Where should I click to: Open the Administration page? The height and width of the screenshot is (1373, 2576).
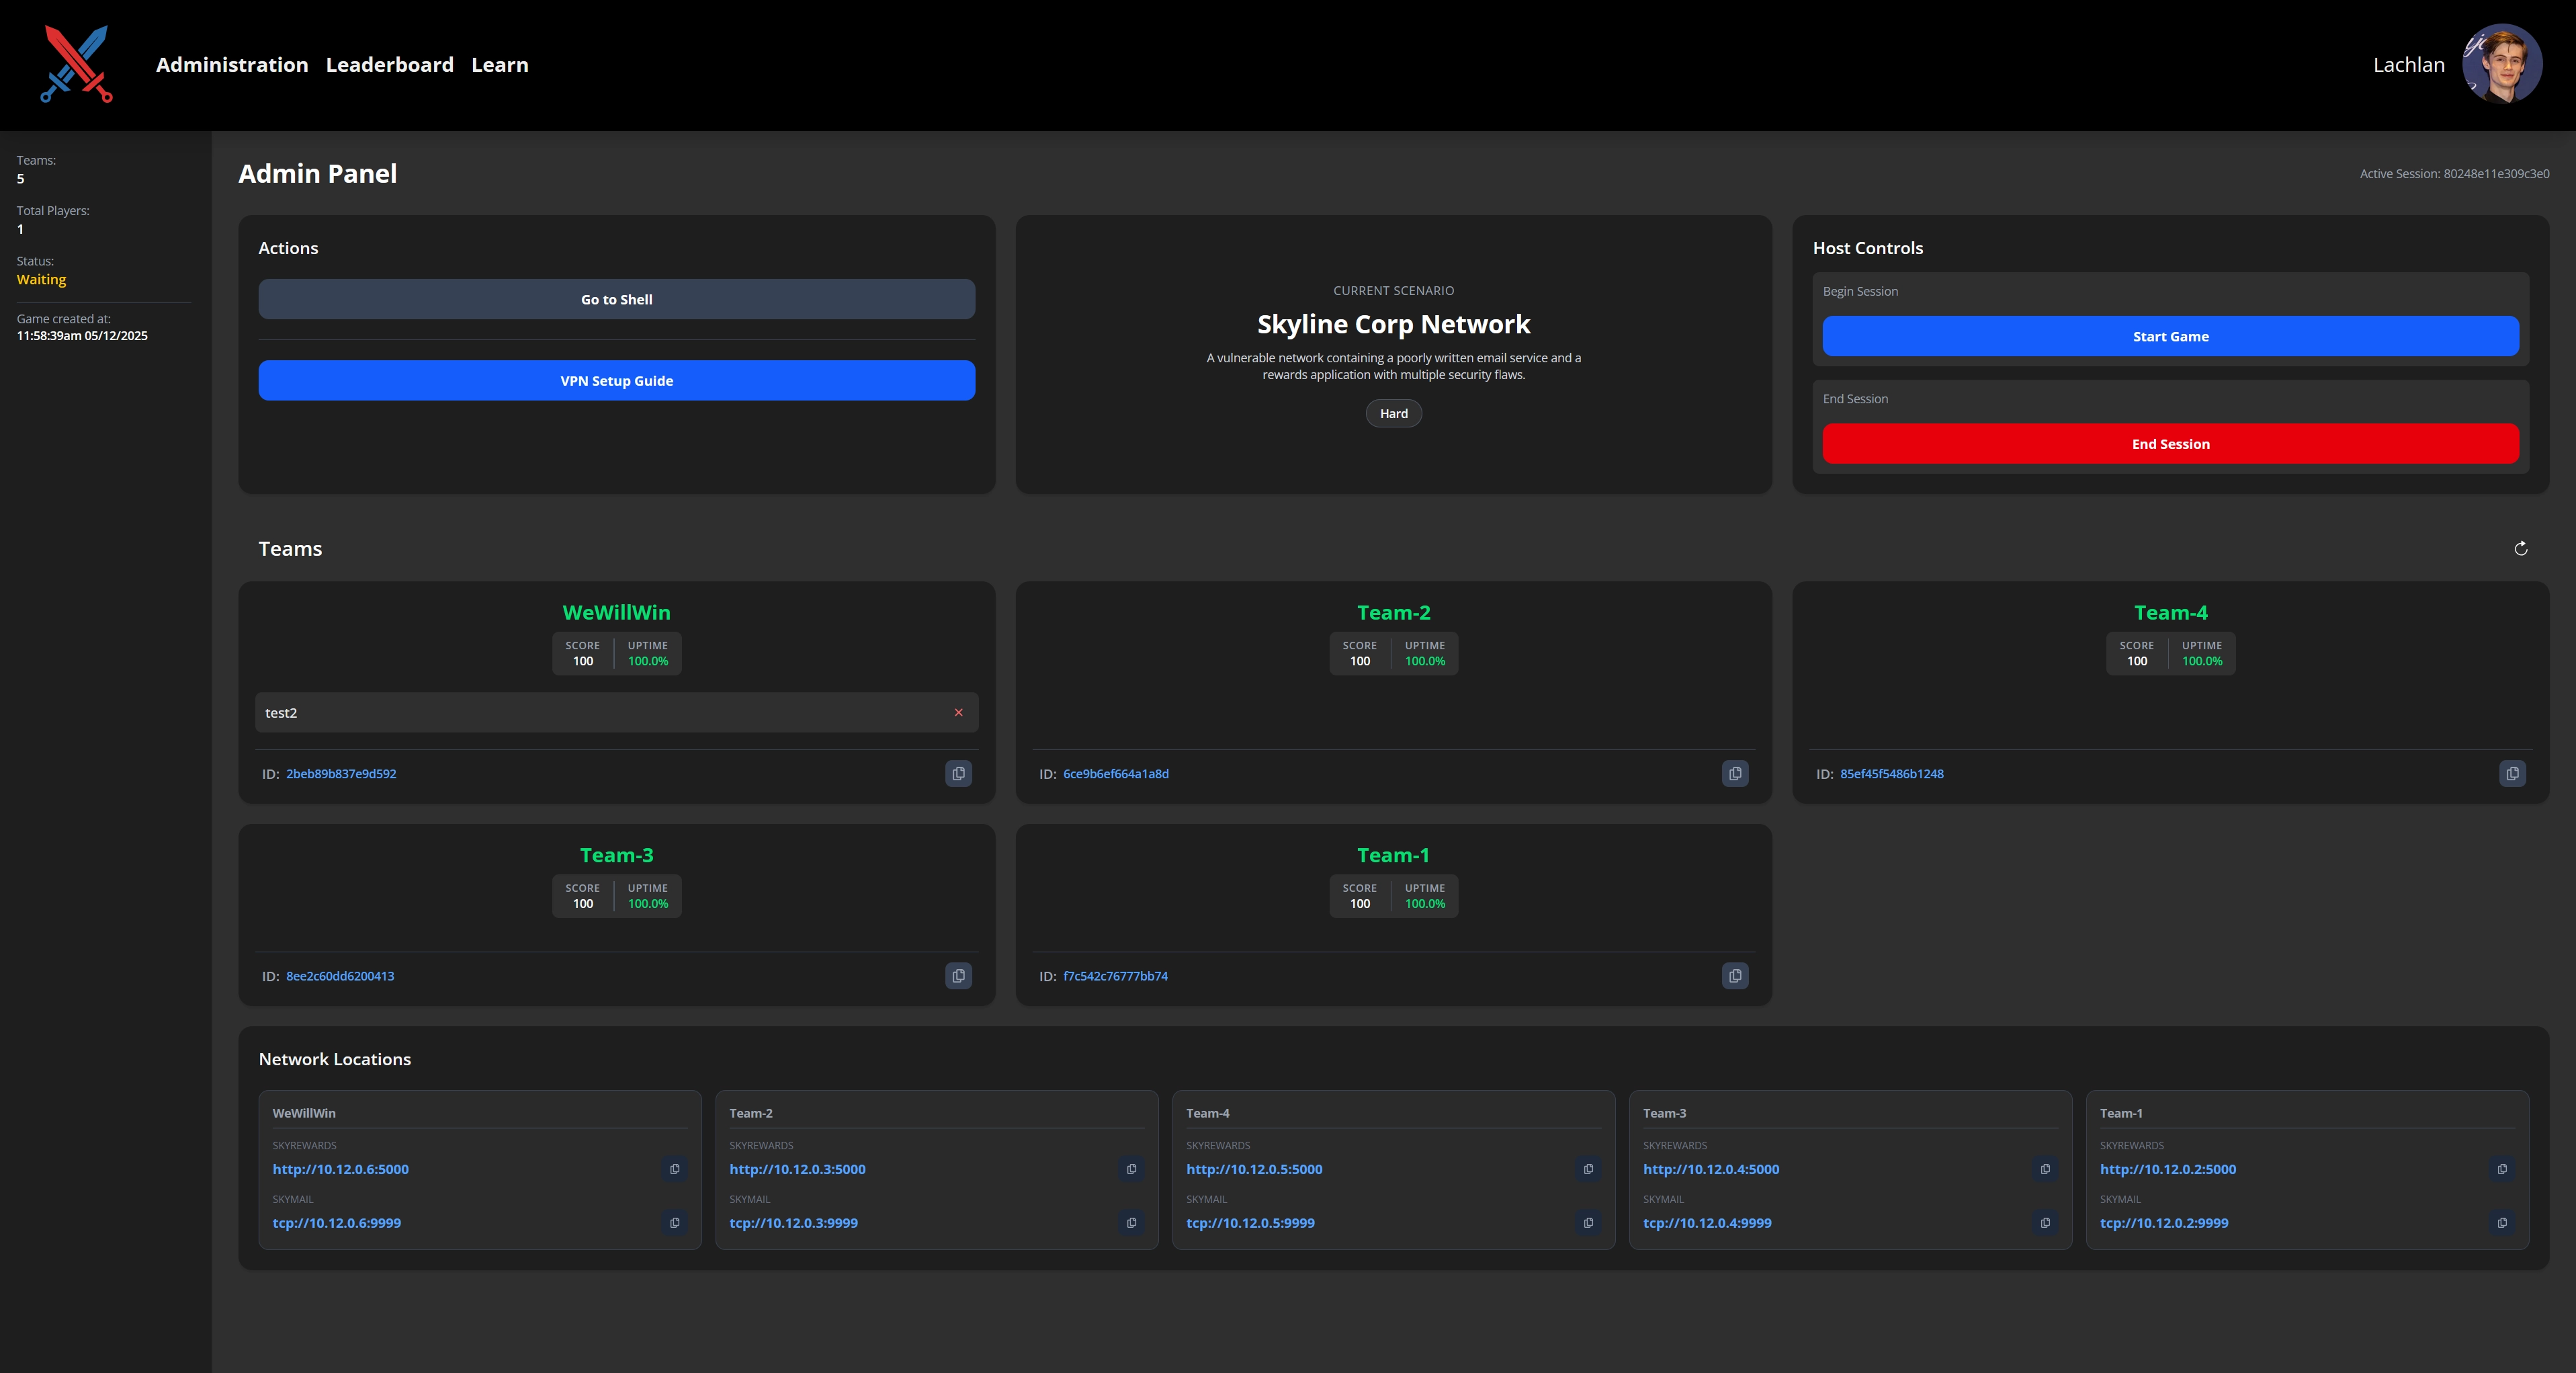231,64
